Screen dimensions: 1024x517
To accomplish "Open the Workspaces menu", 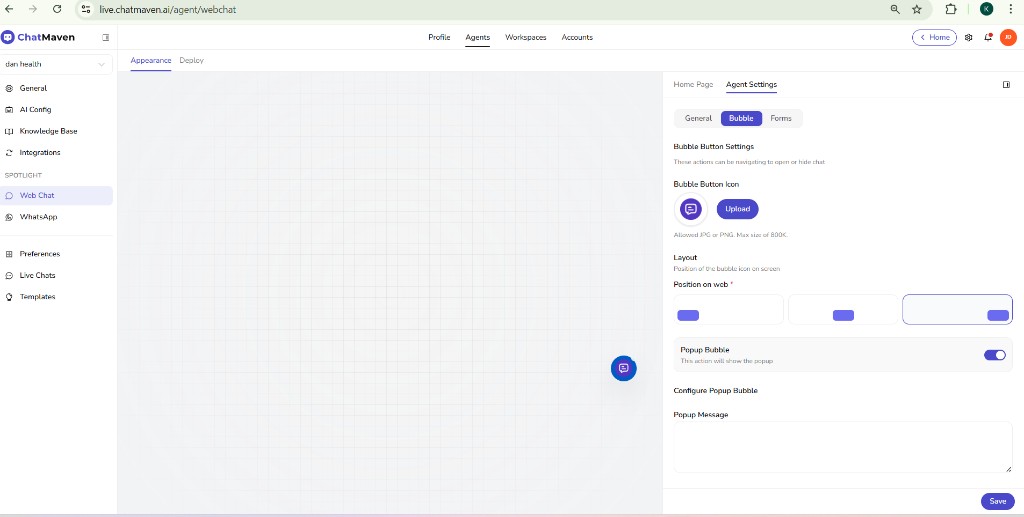I will click(526, 37).
